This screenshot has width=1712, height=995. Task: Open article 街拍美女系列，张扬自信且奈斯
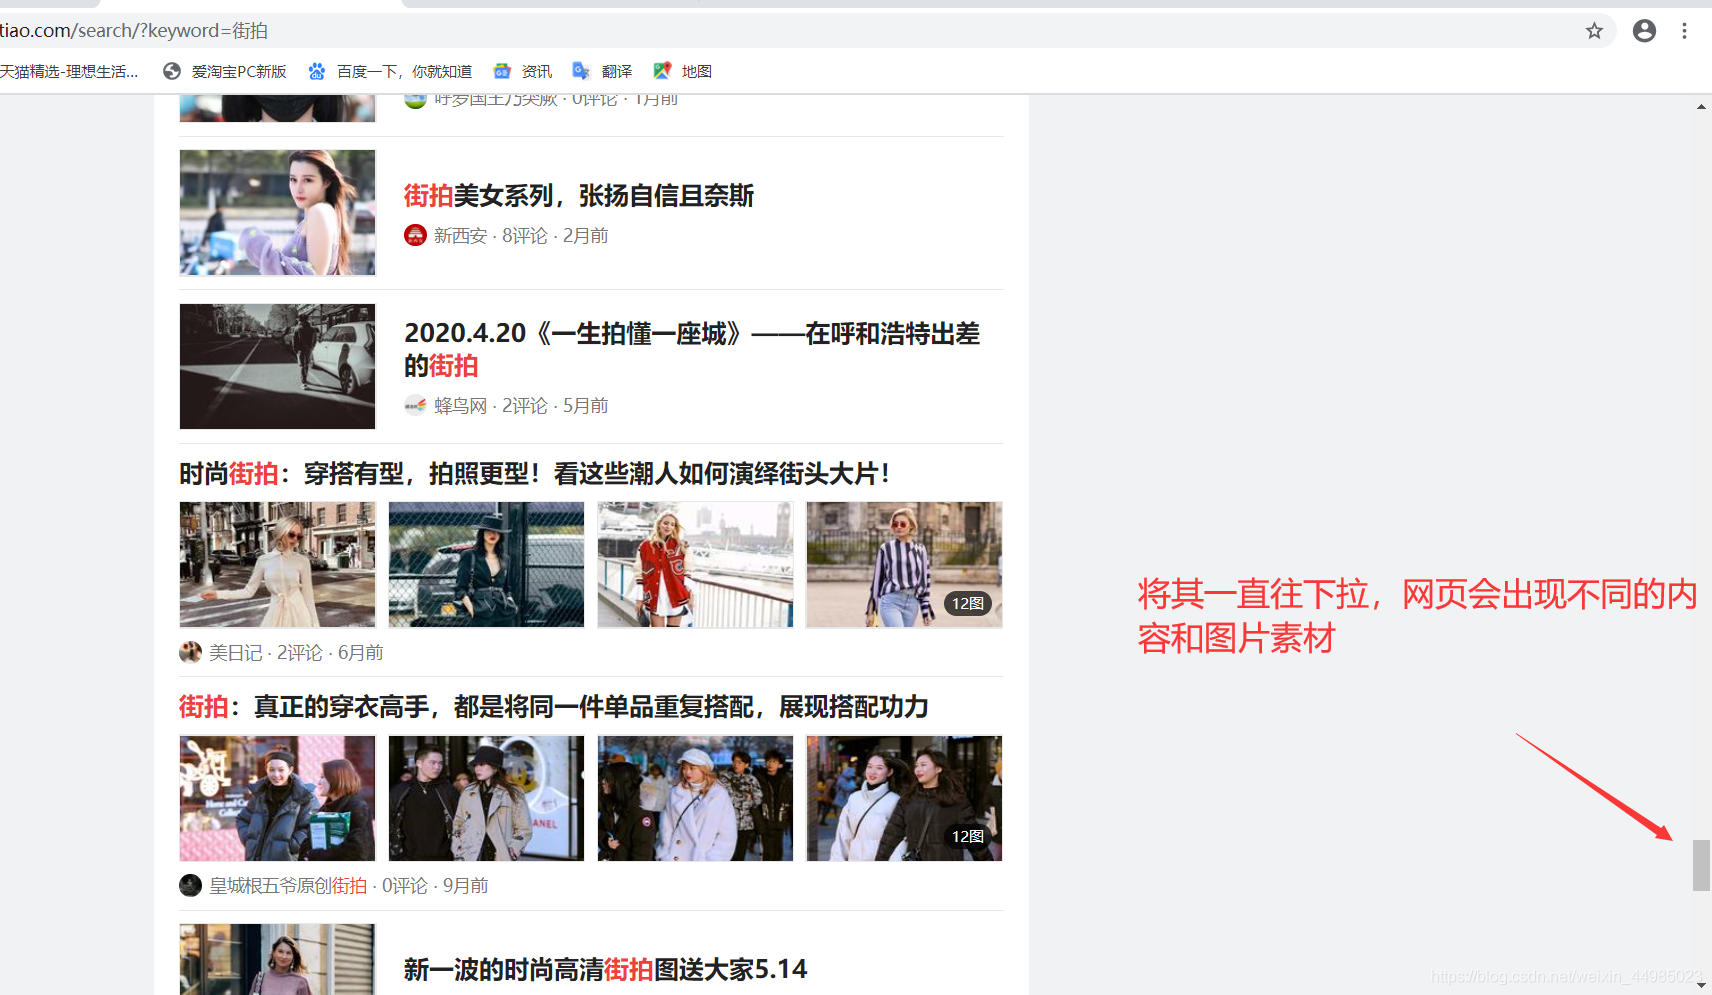pos(579,195)
